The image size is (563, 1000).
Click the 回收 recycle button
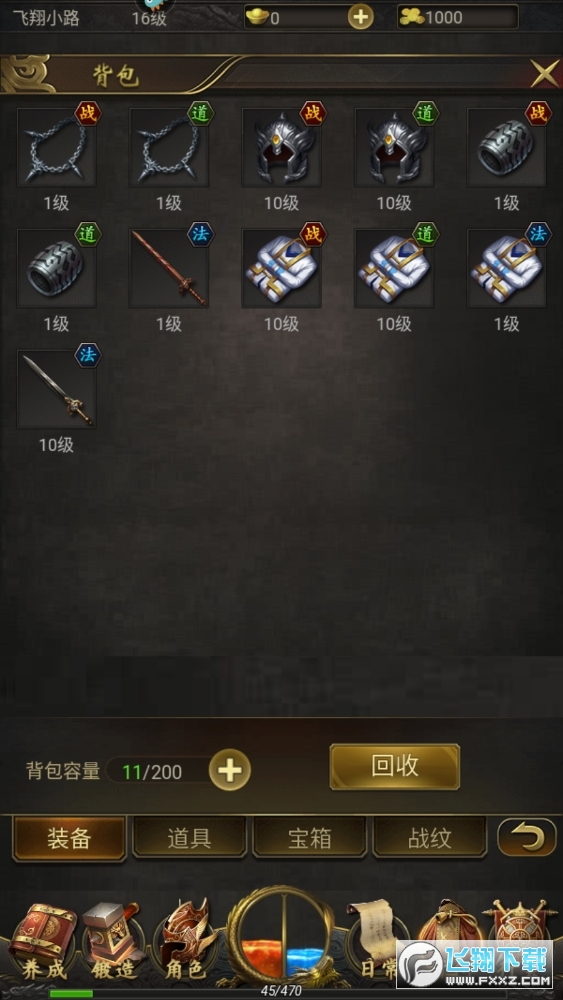coord(395,767)
